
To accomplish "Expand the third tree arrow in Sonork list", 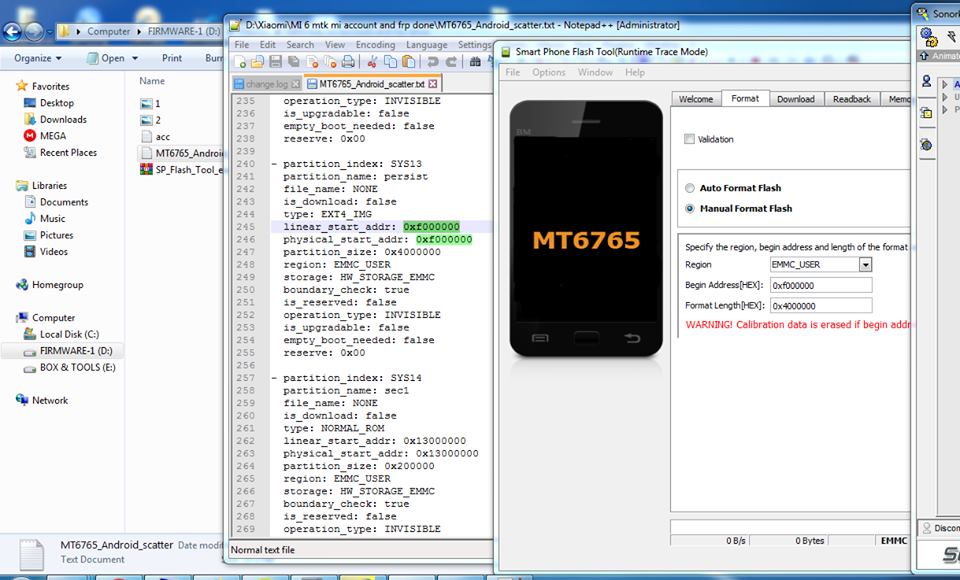I will click(x=945, y=110).
